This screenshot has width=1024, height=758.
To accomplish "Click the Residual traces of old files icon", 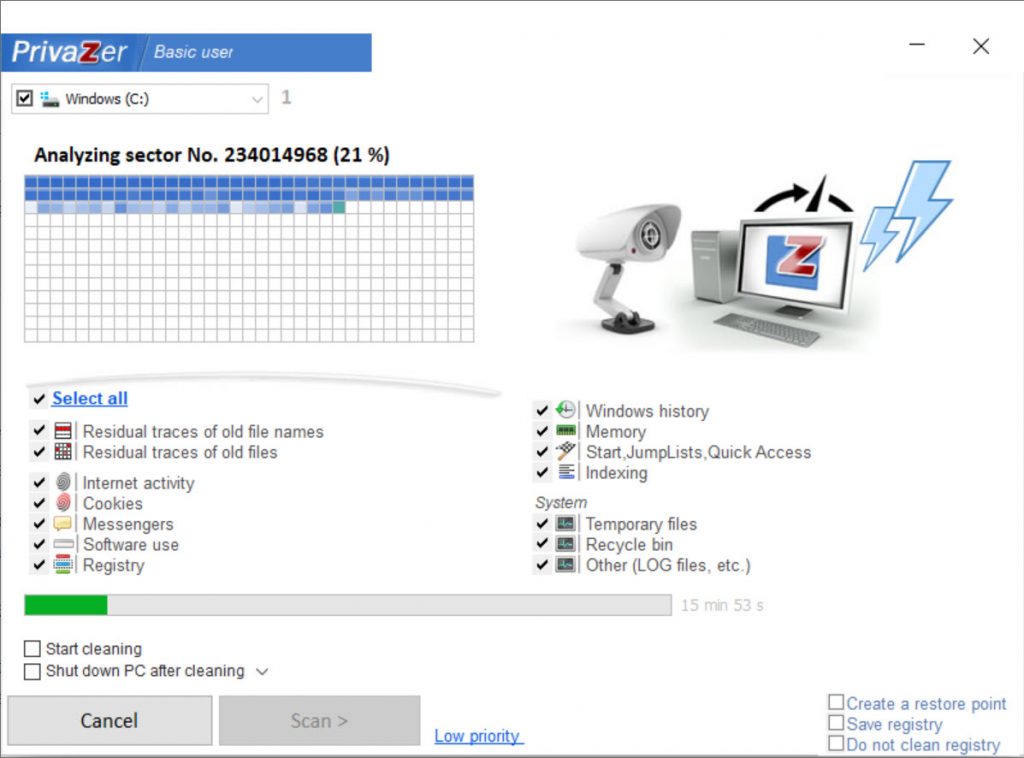I will [64, 452].
